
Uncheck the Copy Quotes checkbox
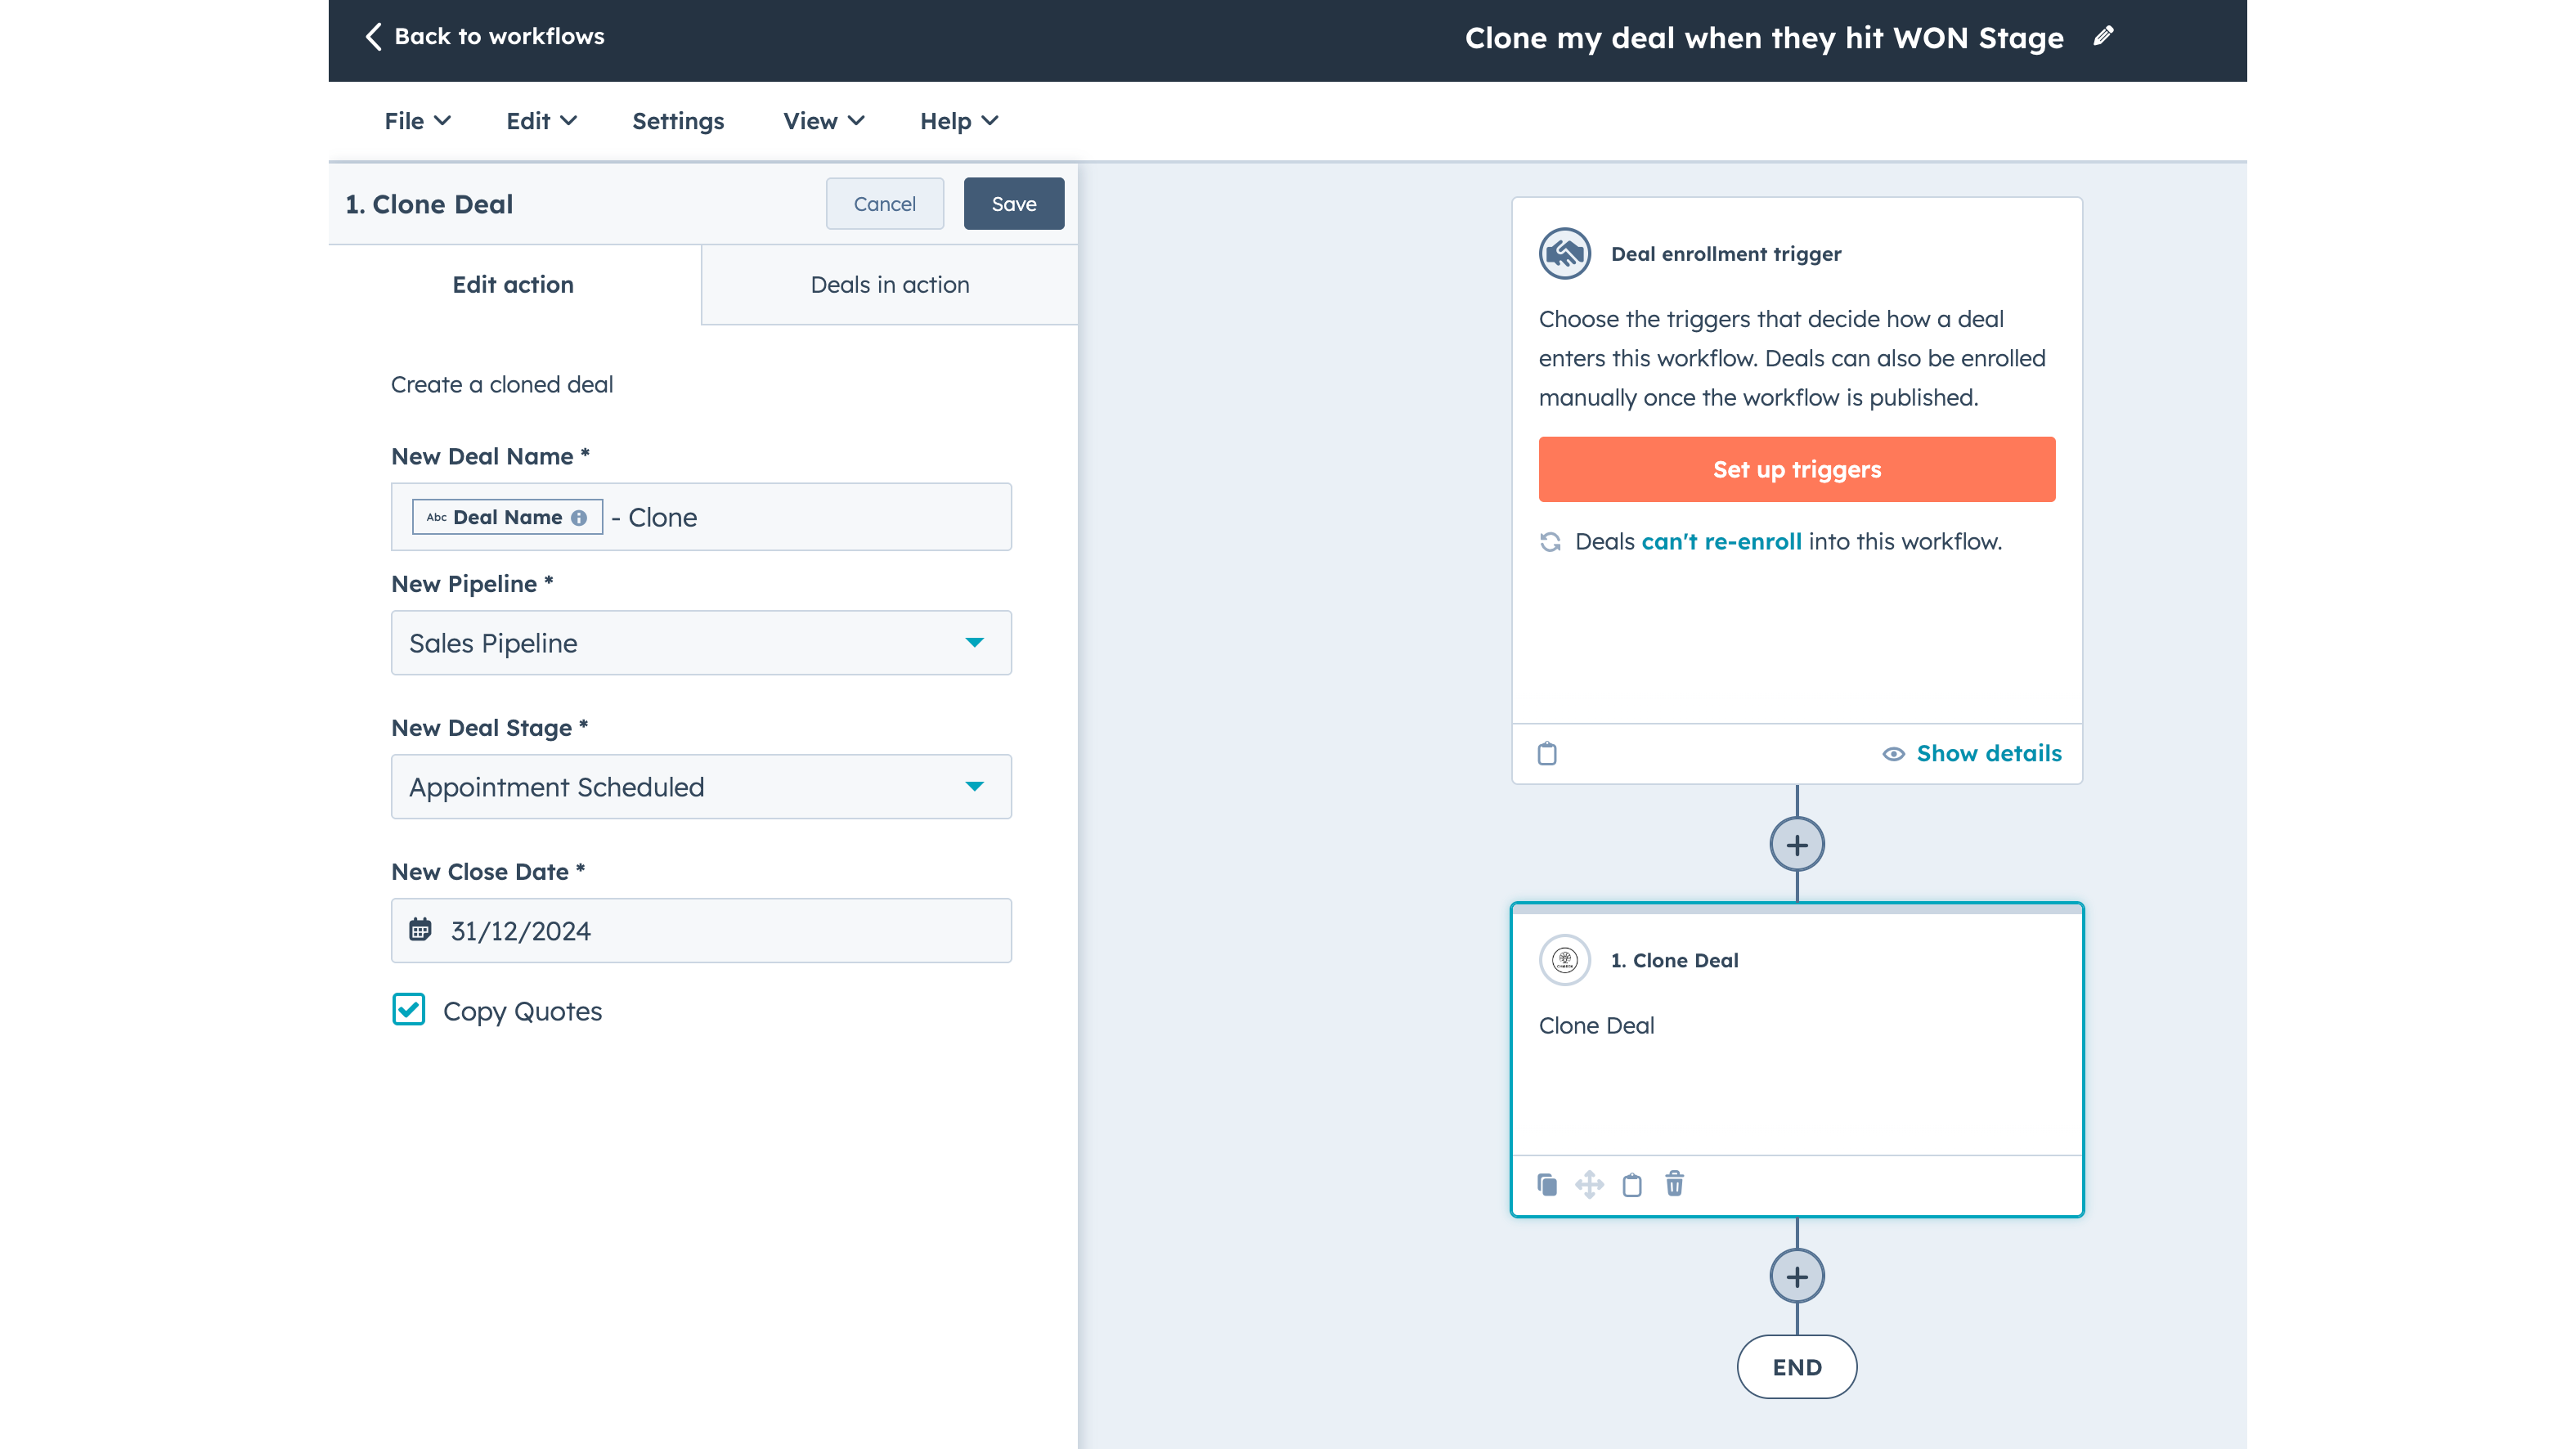coord(409,1010)
